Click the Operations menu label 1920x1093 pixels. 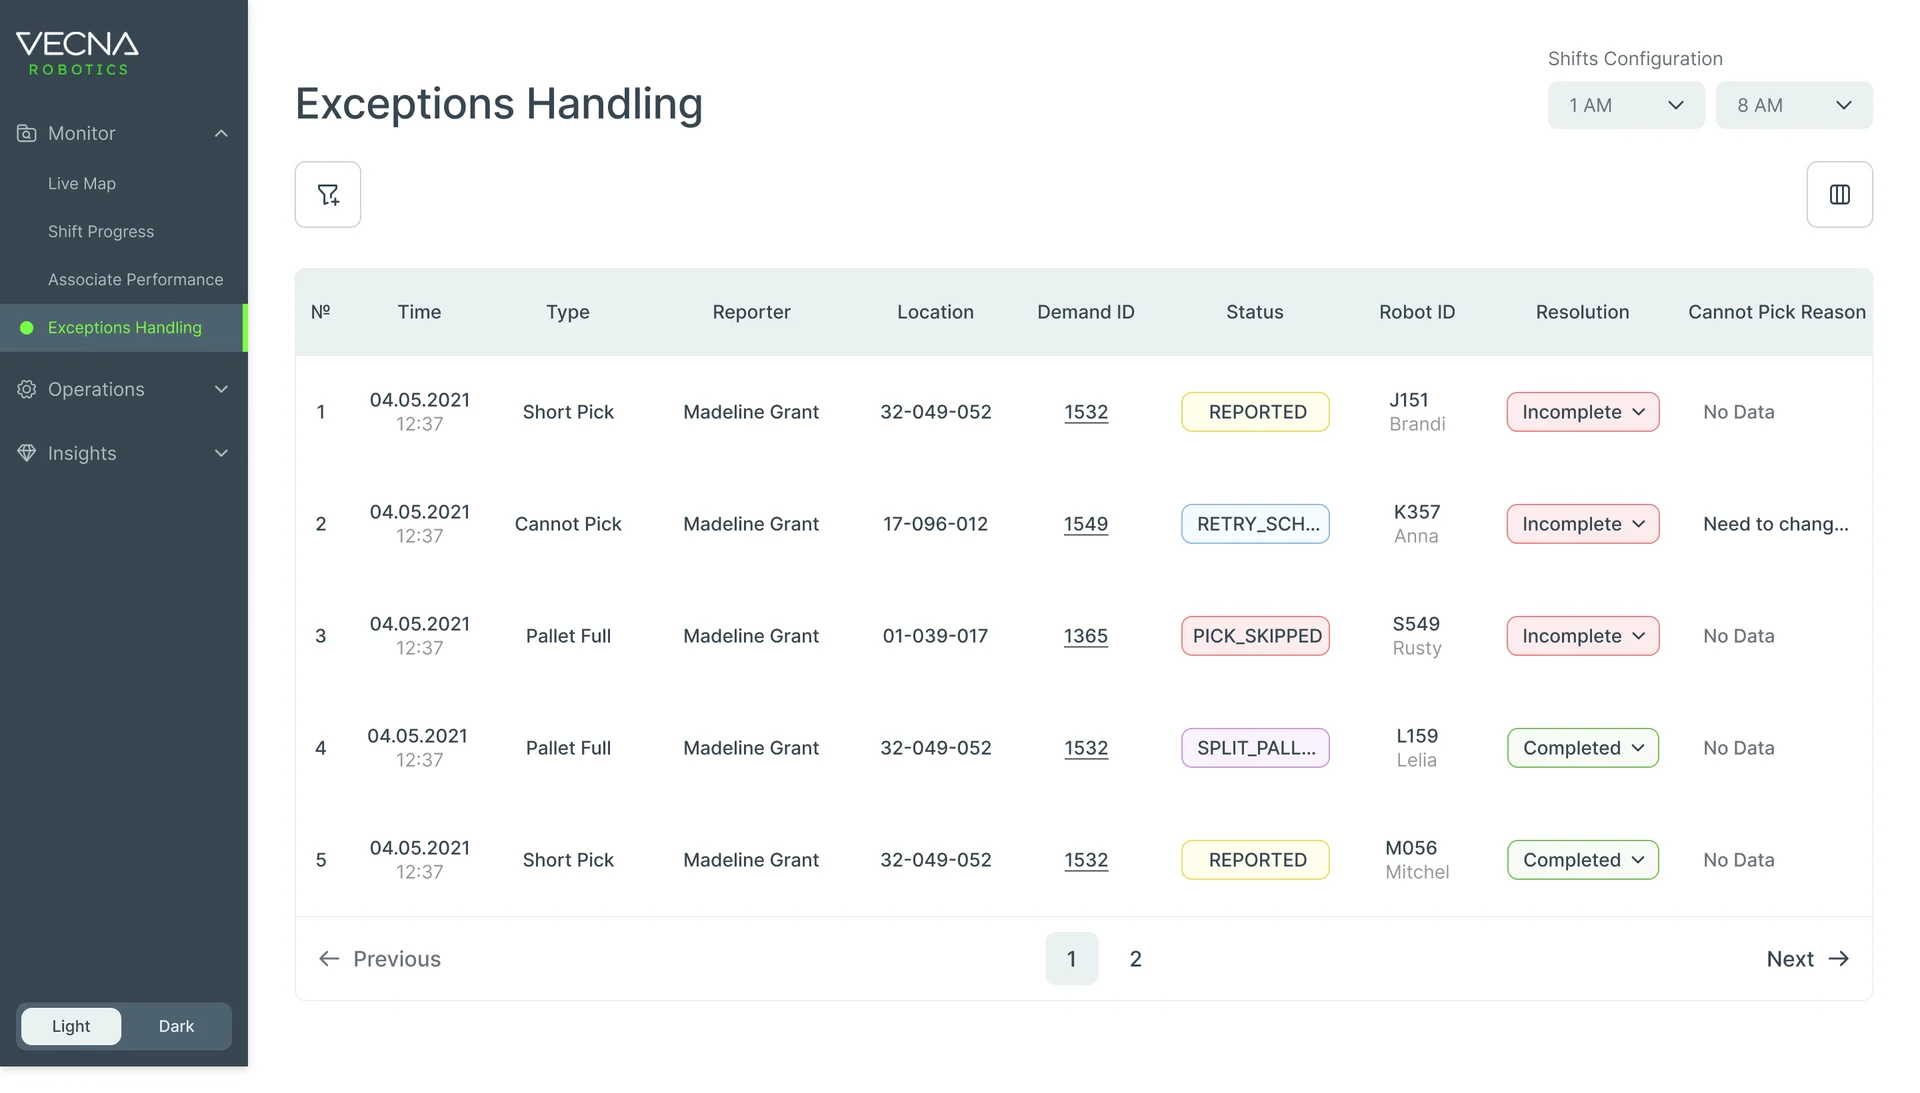(96, 389)
